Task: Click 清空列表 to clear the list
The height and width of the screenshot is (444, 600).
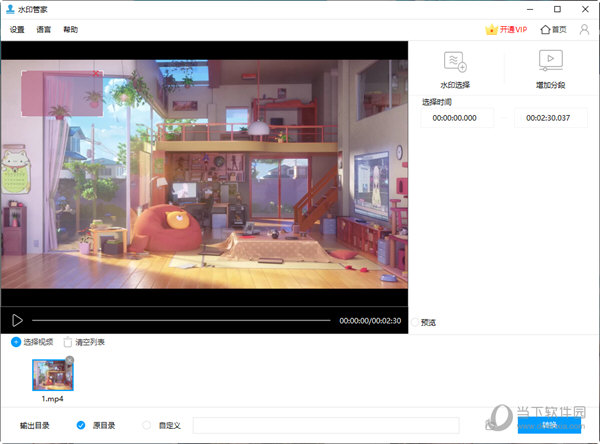Action: (84, 342)
